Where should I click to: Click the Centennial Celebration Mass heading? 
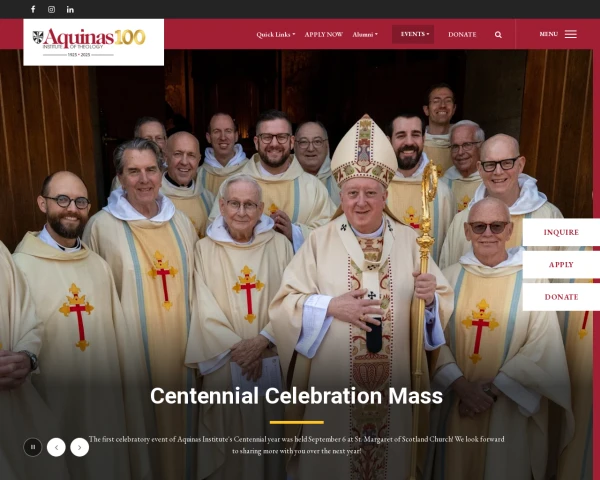[297, 396]
